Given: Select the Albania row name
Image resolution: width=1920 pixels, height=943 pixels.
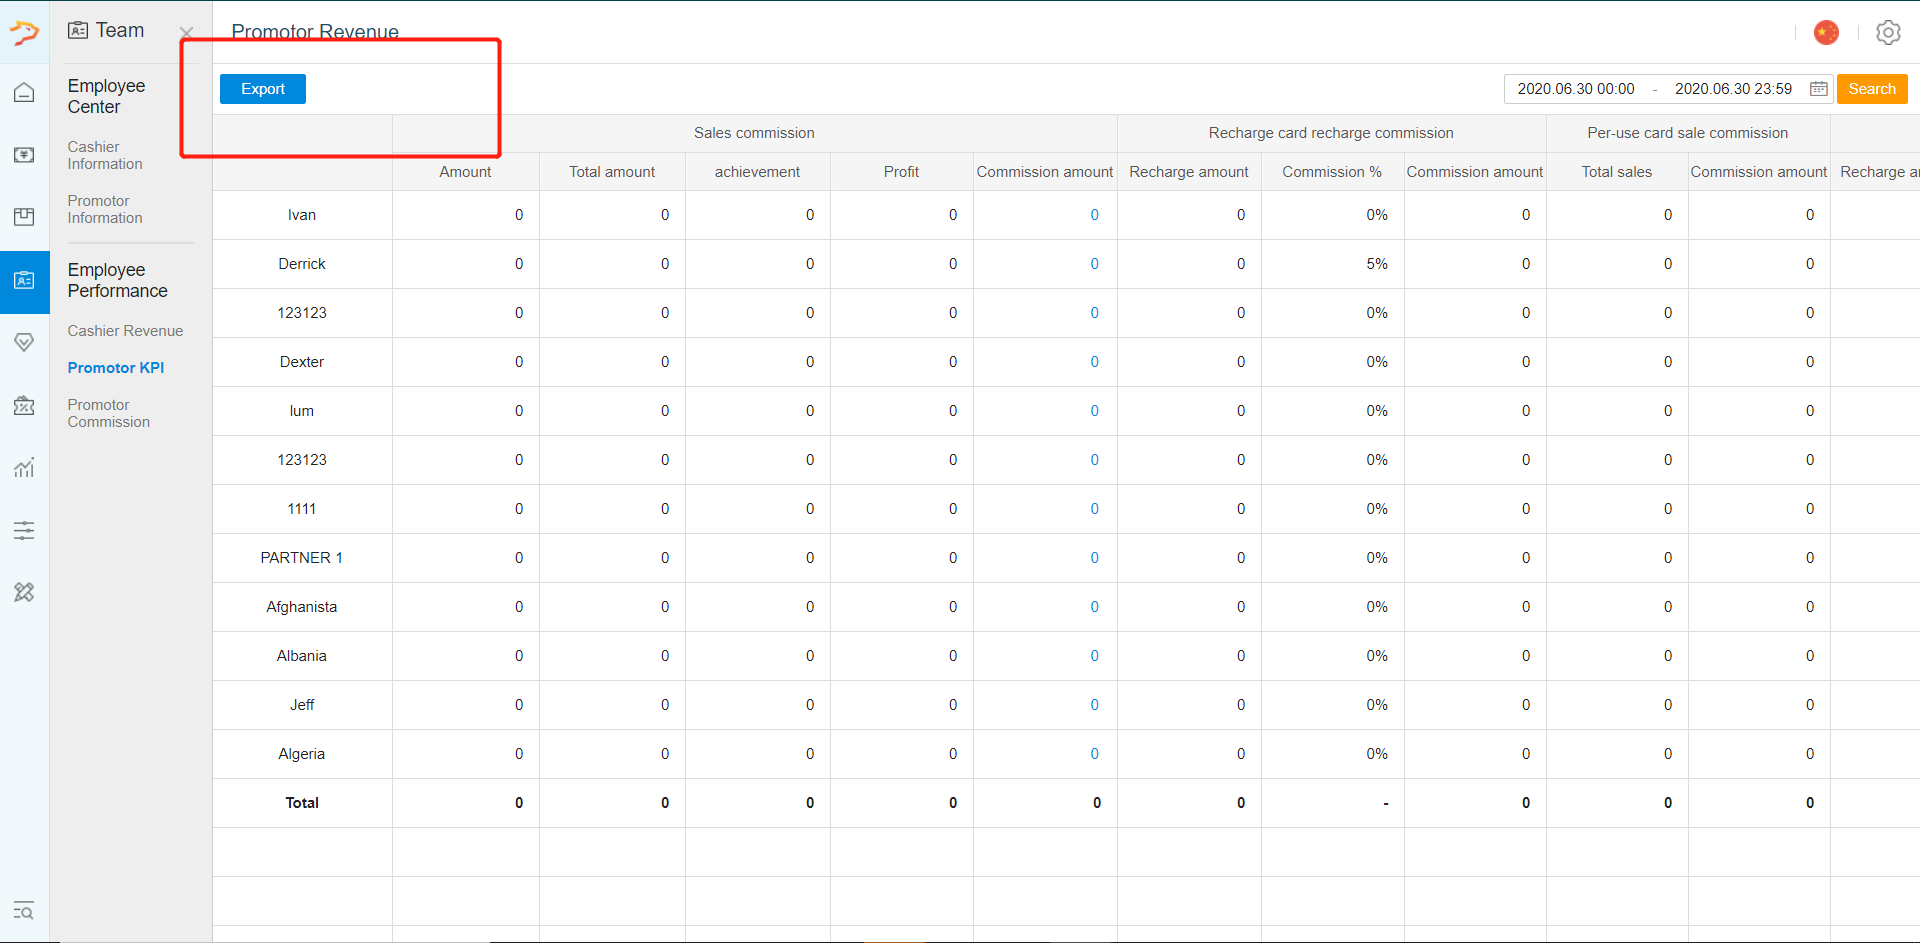Looking at the screenshot, I should pos(302,656).
